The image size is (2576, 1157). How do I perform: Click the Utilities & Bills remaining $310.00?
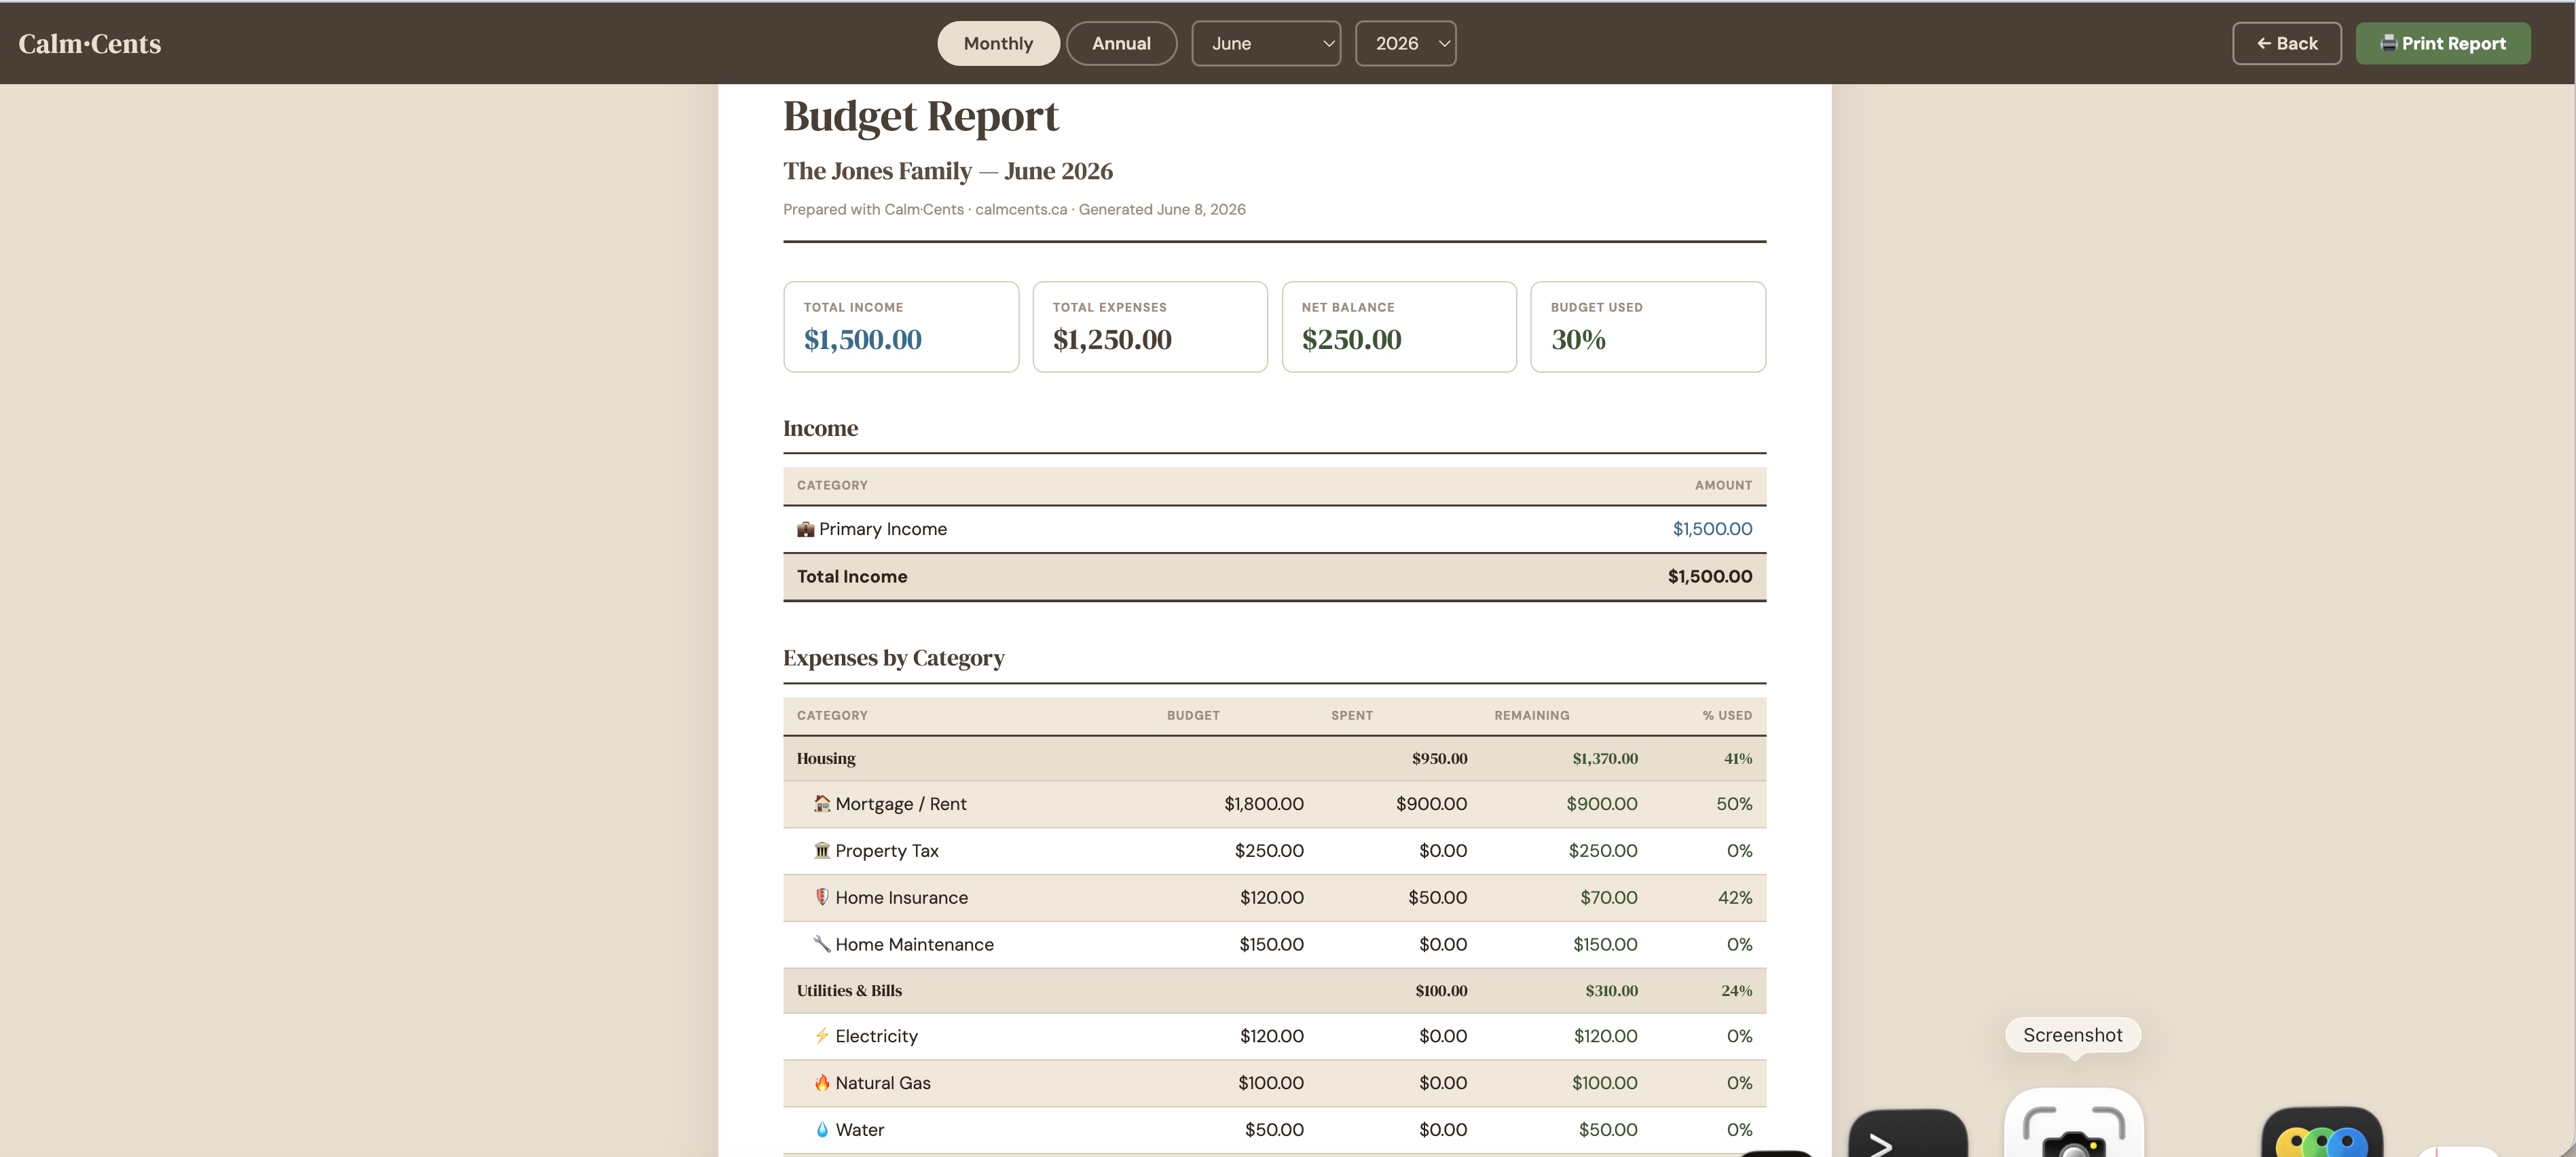click(1611, 991)
